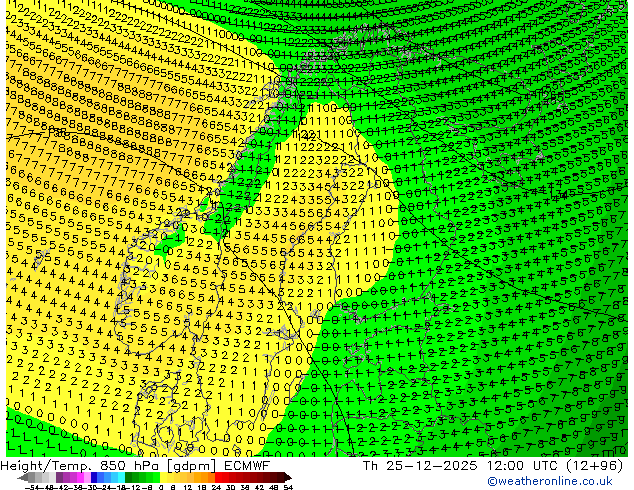Click the 'ECMWF' model name label

click(x=246, y=466)
